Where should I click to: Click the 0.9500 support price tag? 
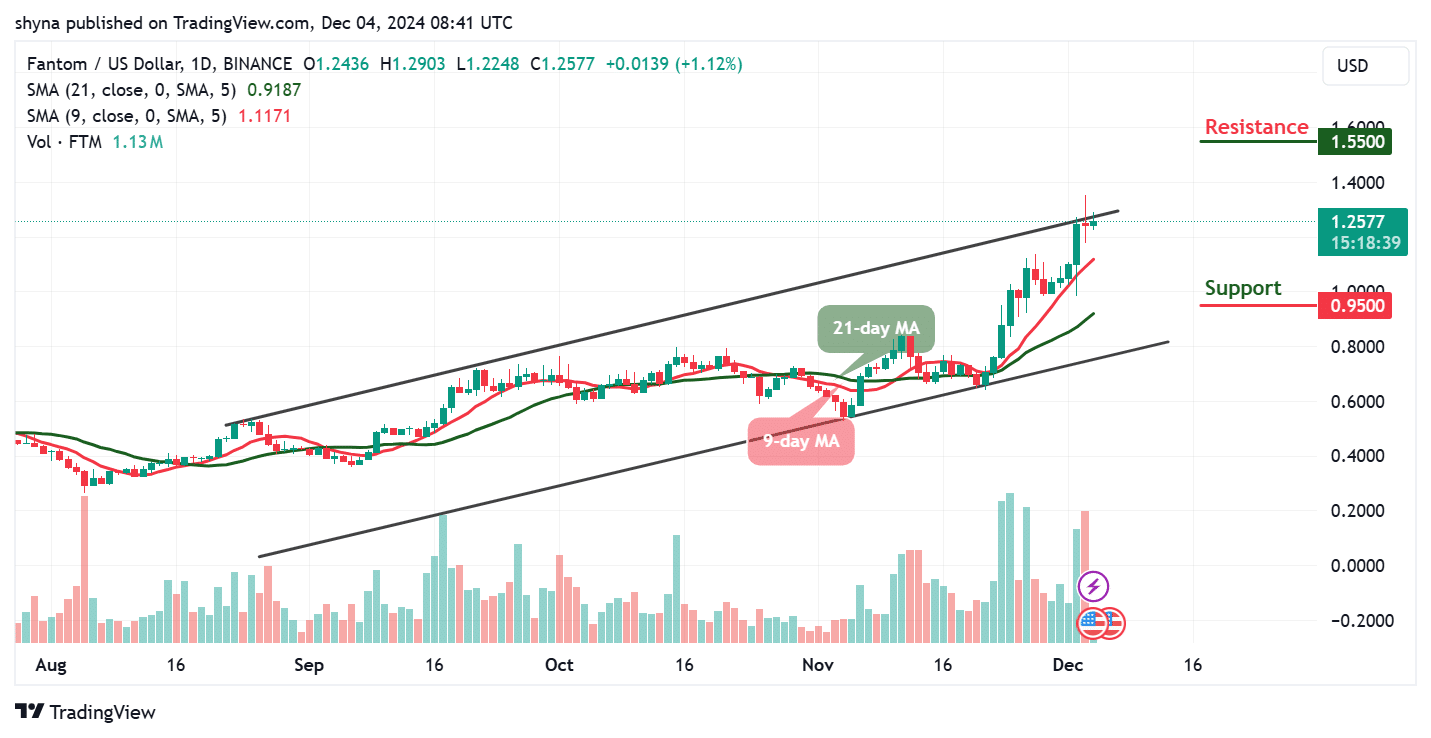tap(1355, 305)
